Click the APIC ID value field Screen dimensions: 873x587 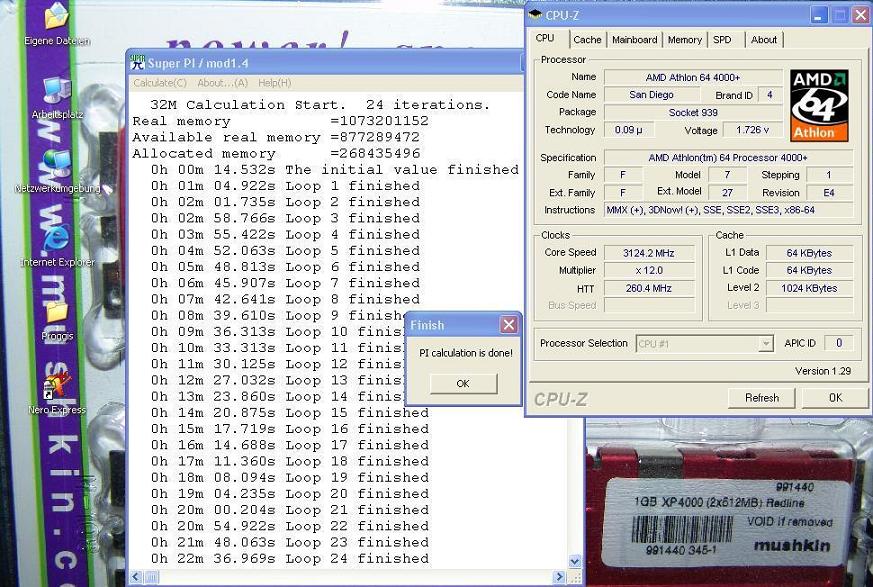(x=838, y=343)
